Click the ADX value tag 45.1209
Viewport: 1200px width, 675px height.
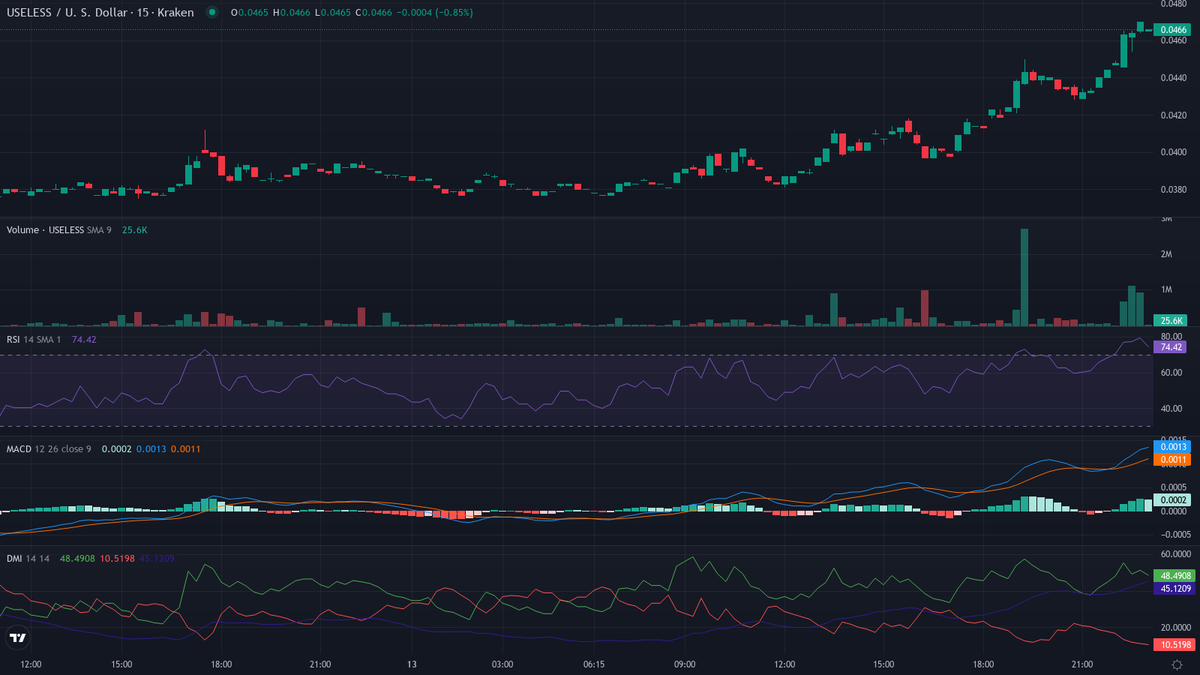[x=1171, y=589]
